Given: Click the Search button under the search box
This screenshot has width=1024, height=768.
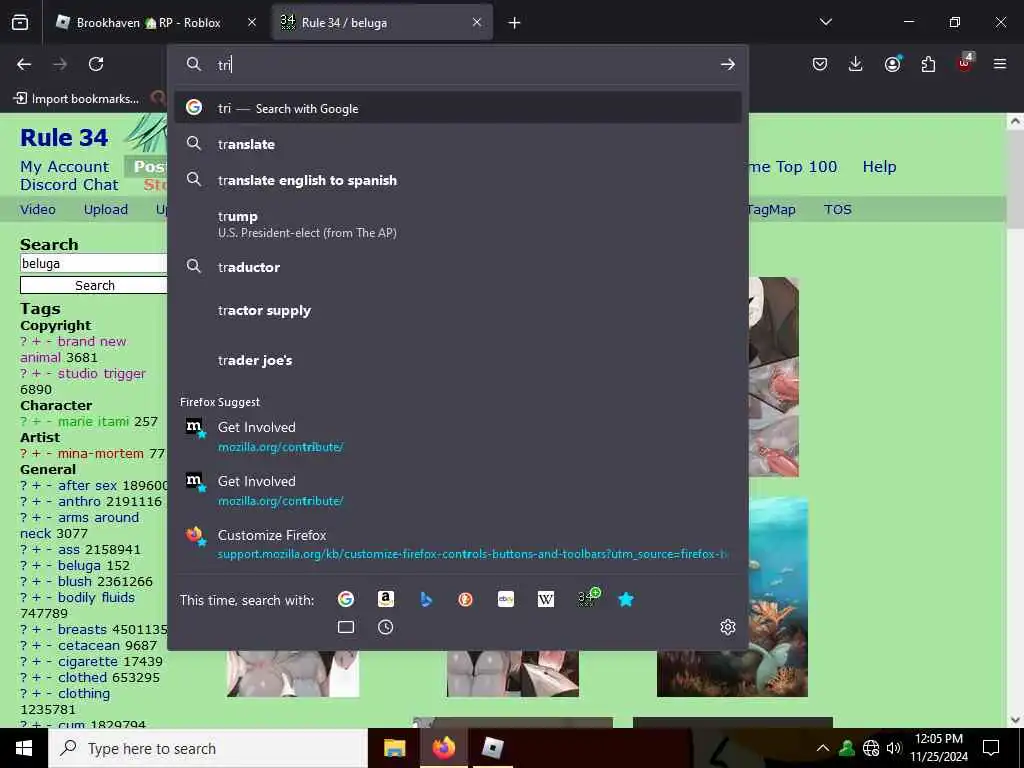Looking at the screenshot, I should click(x=94, y=285).
